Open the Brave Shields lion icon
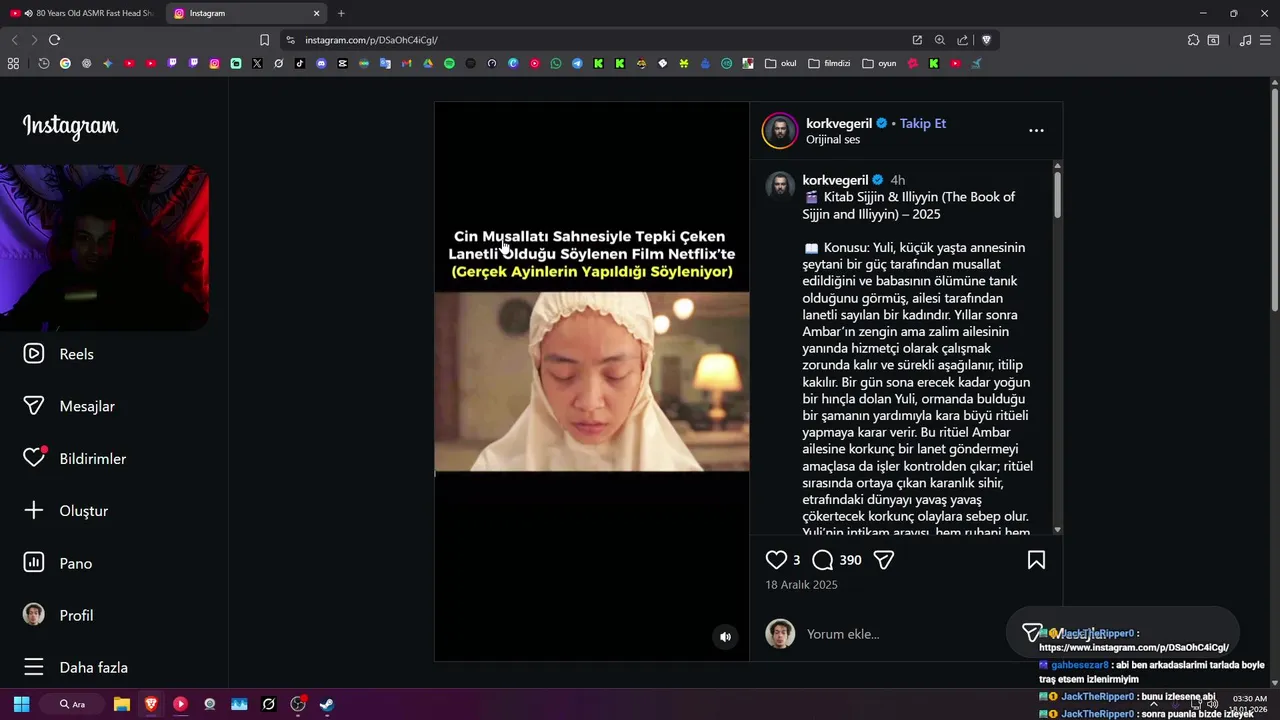Viewport: 1280px width, 720px height. point(986,40)
